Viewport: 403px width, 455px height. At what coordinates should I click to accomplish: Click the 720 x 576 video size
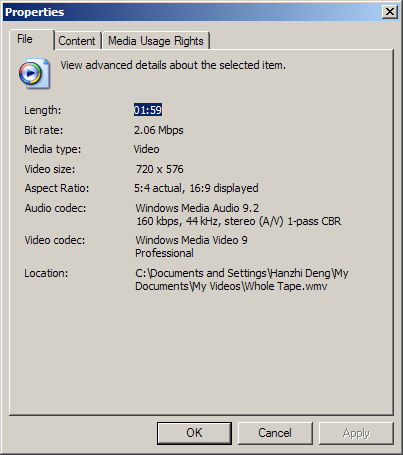coord(160,169)
